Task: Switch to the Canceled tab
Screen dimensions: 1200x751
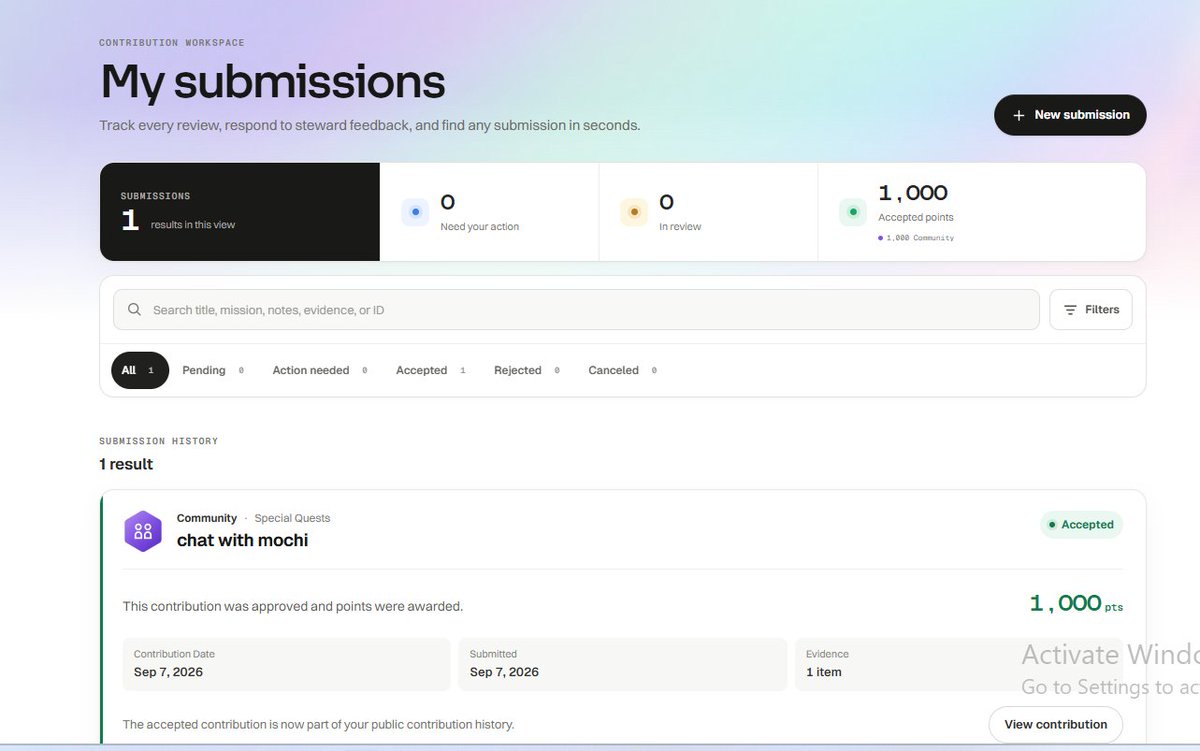Action: tap(622, 370)
